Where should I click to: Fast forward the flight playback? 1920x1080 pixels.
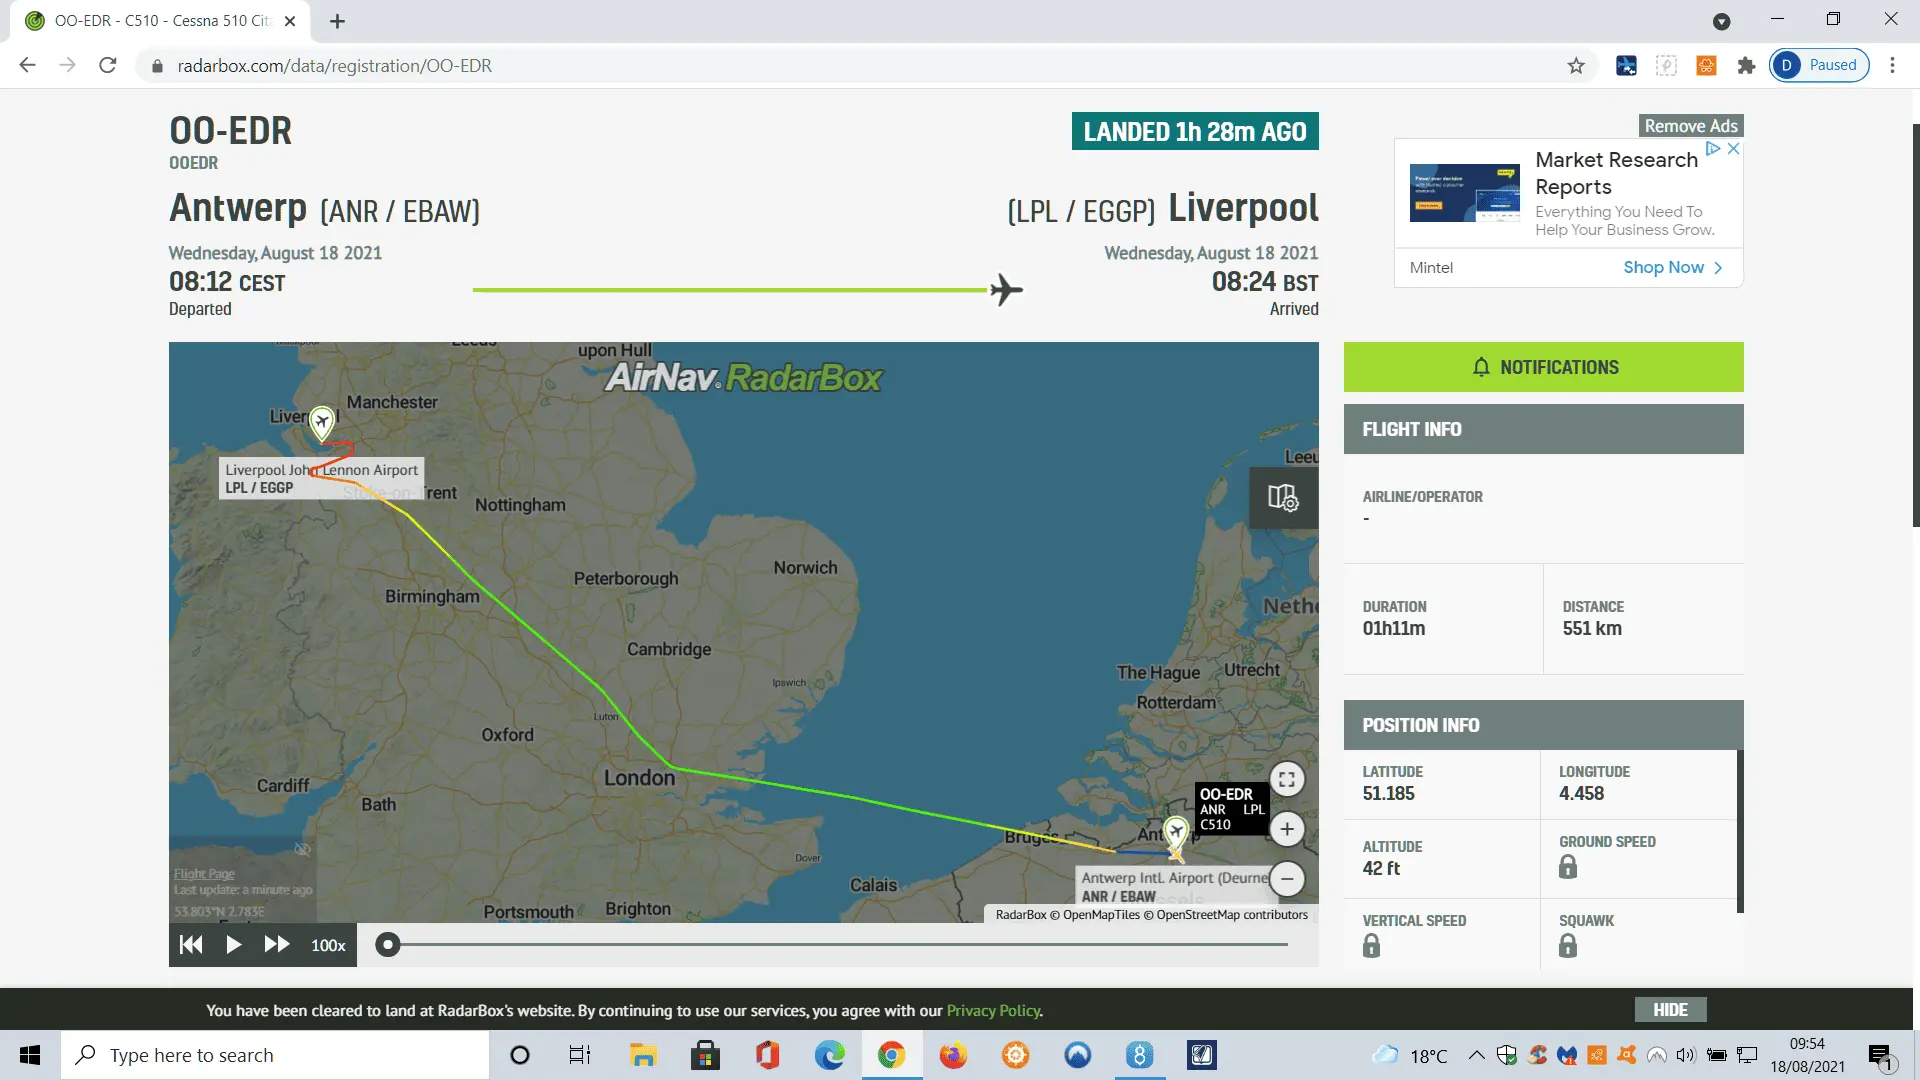[276, 945]
